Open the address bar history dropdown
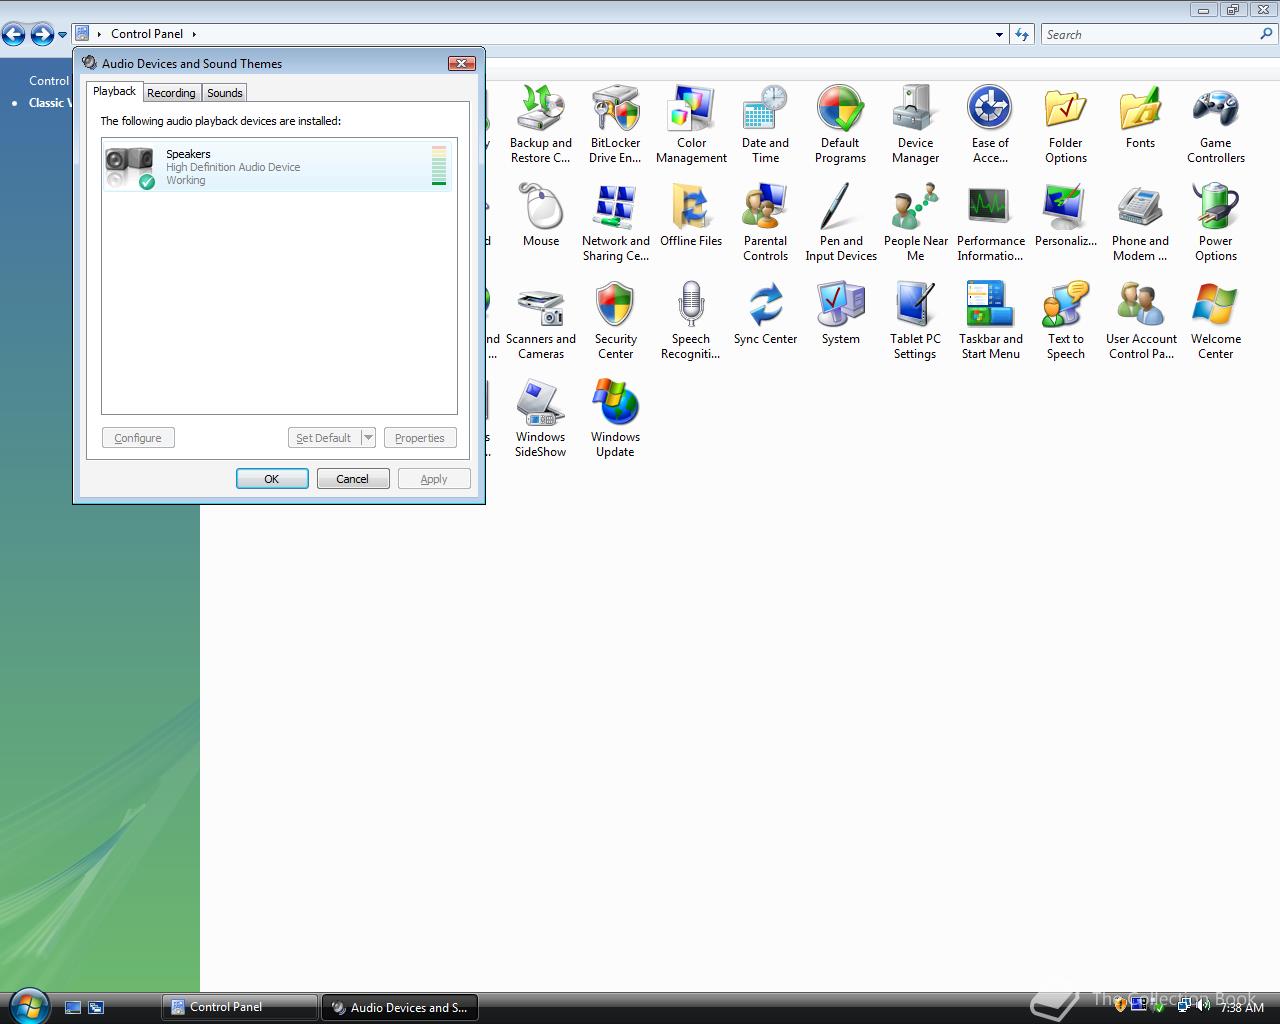This screenshot has height=1024, width=1280. [997, 33]
